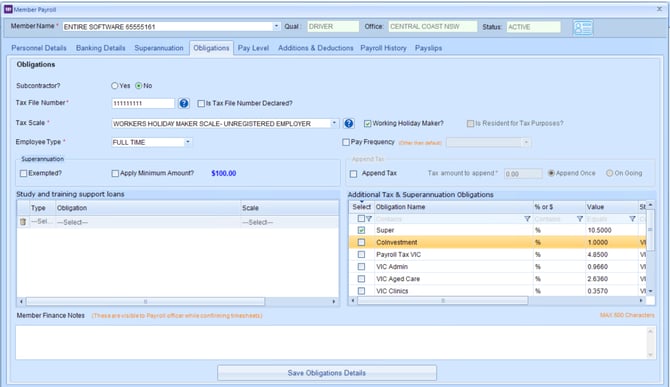This screenshot has width=670, height=387.
Task: Click the VIC Aged Care row name
Action: coord(398,279)
